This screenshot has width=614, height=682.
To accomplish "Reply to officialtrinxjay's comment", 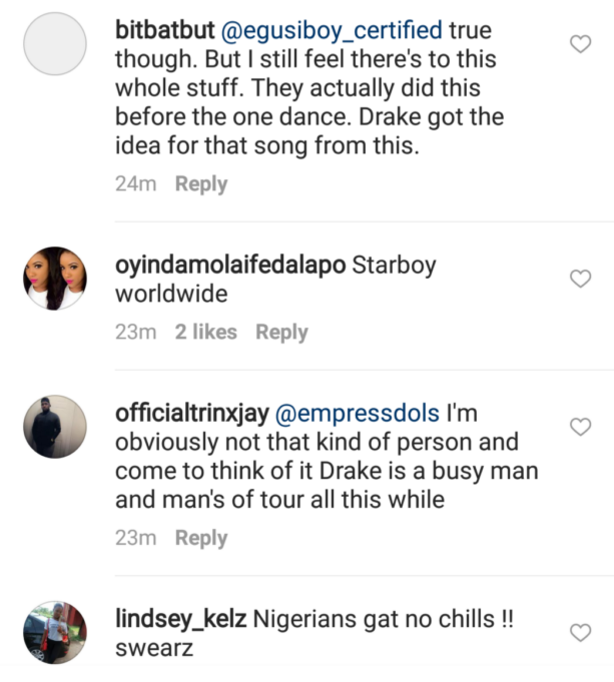I will [201, 538].
